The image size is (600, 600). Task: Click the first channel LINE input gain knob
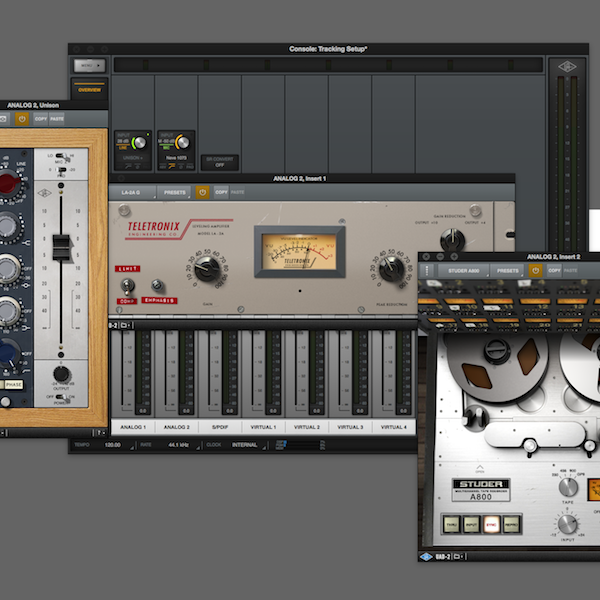click(x=139, y=143)
